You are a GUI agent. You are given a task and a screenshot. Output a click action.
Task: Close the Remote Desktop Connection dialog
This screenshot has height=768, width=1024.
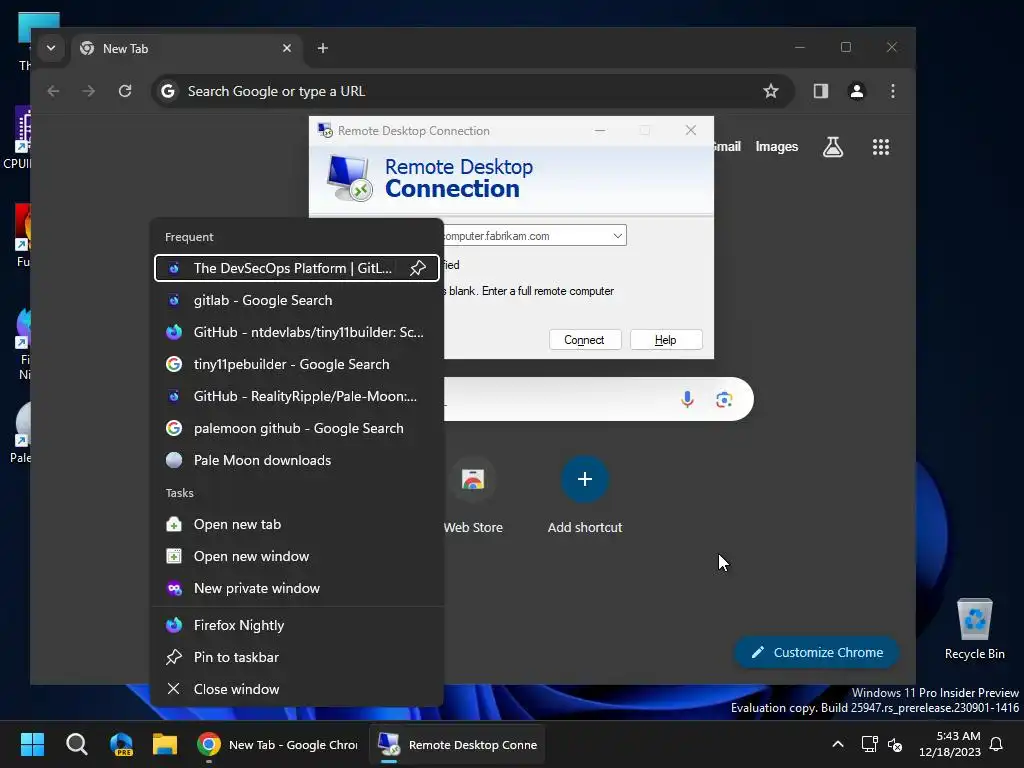click(x=691, y=131)
